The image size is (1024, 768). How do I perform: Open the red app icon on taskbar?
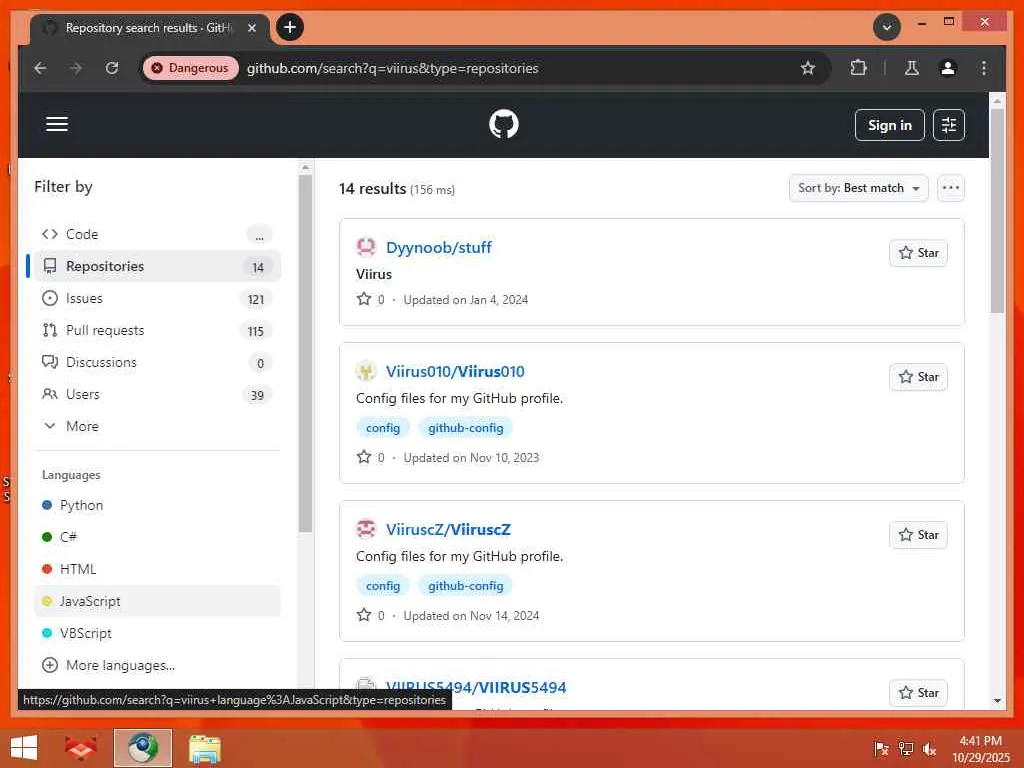pos(80,748)
